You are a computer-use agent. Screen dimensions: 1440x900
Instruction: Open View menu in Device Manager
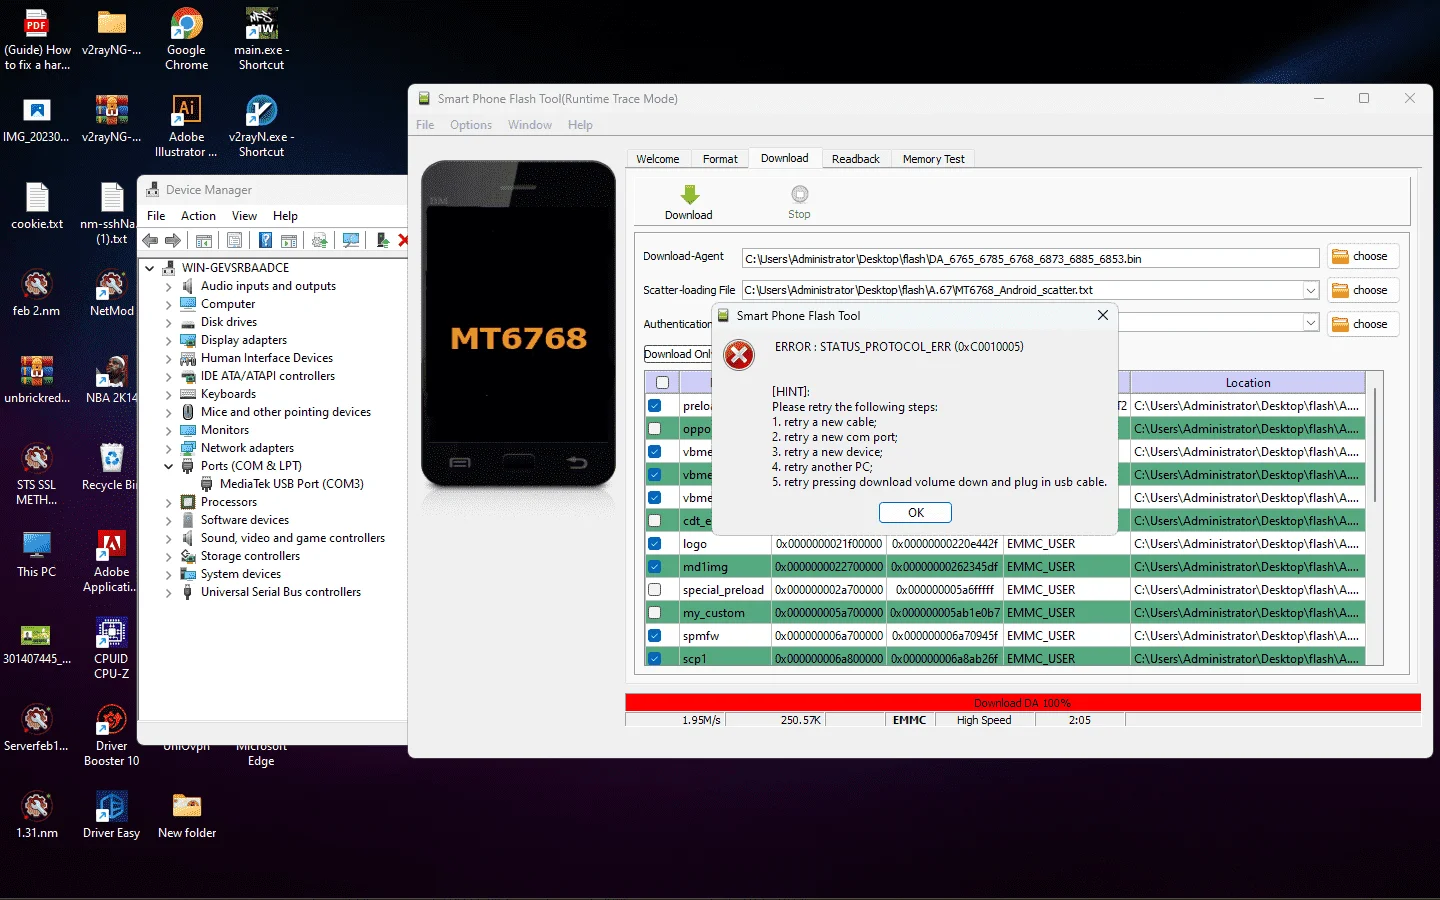(244, 216)
